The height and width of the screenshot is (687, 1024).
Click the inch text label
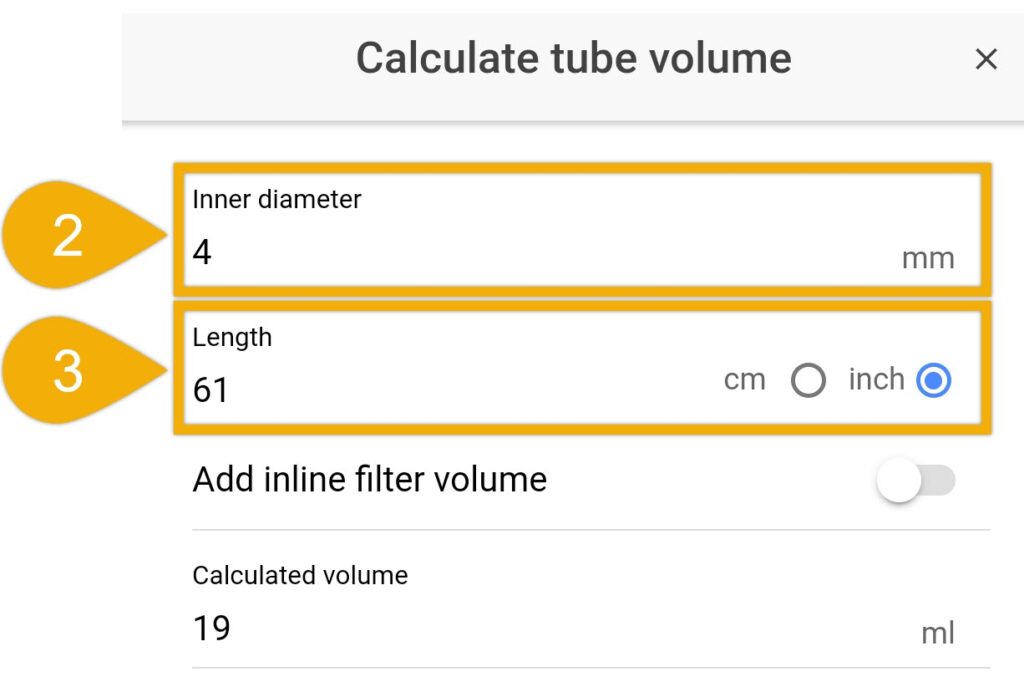(876, 379)
